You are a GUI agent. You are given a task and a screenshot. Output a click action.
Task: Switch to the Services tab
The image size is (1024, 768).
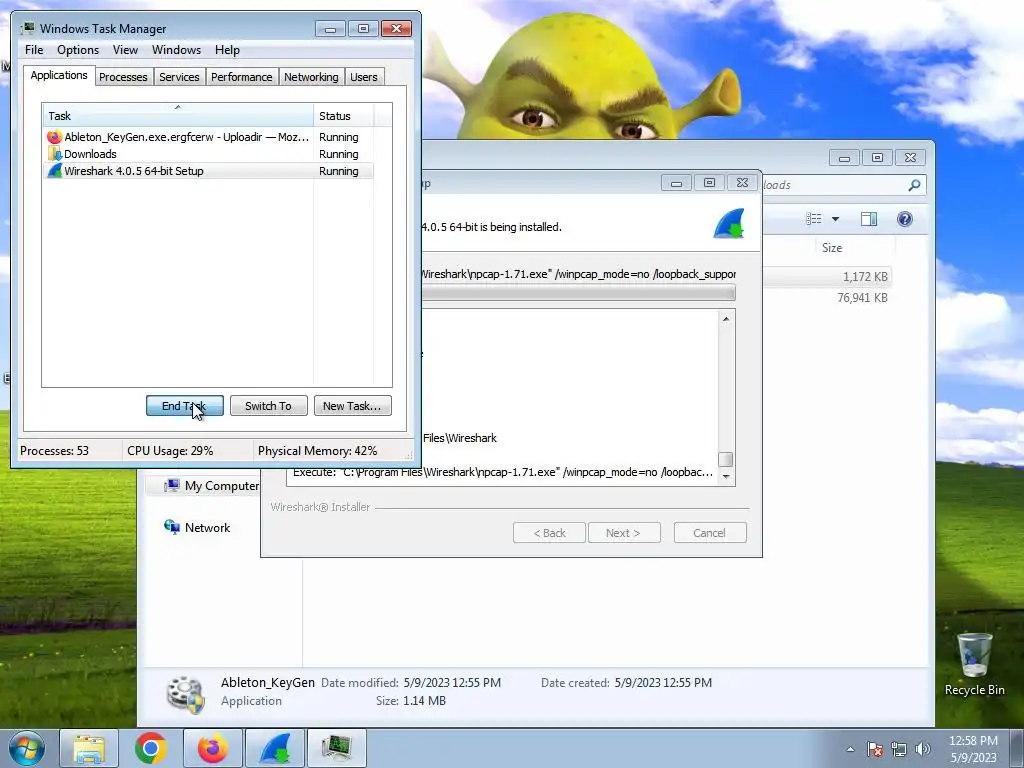pos(179,77)
